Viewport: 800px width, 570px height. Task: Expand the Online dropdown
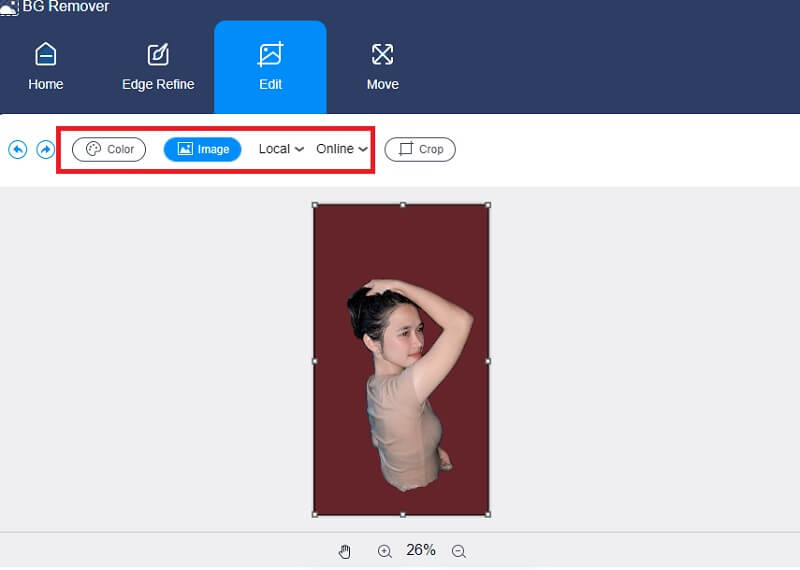(342, 149)
